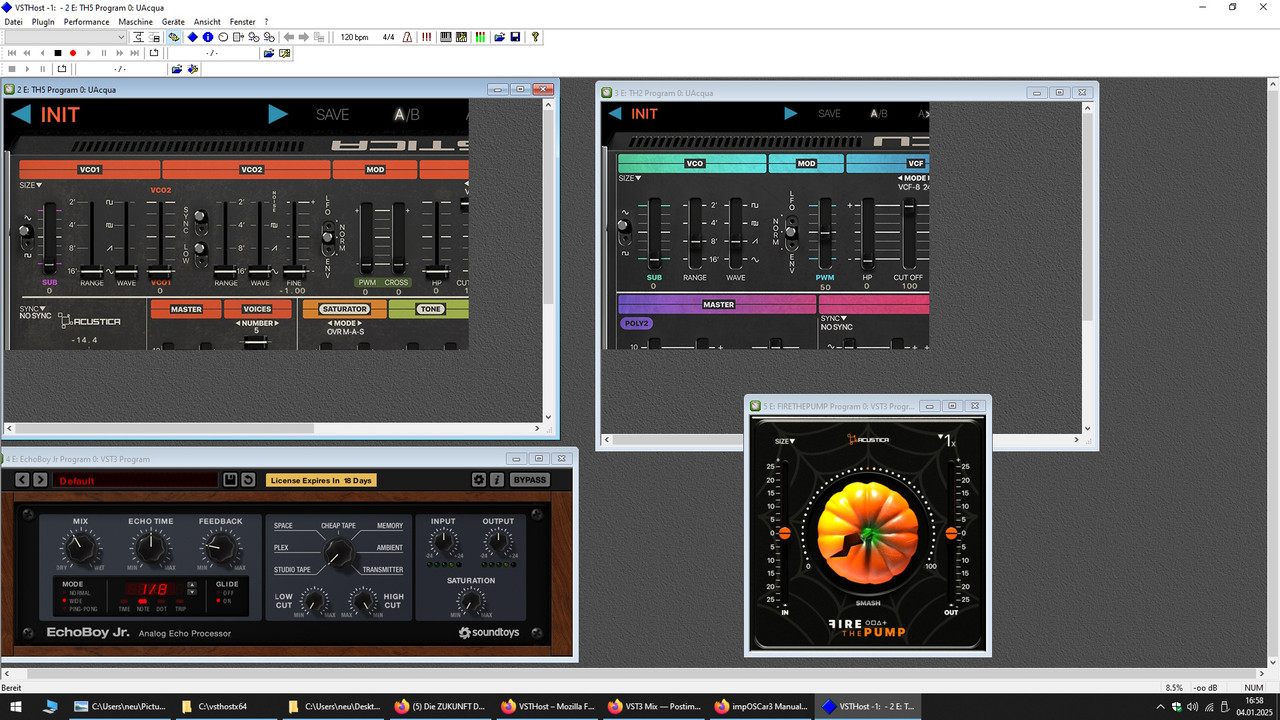This screenshot has width=1280, height=720.
Task: Click the blue info icon in the toolbar
Action: [208, 36]
